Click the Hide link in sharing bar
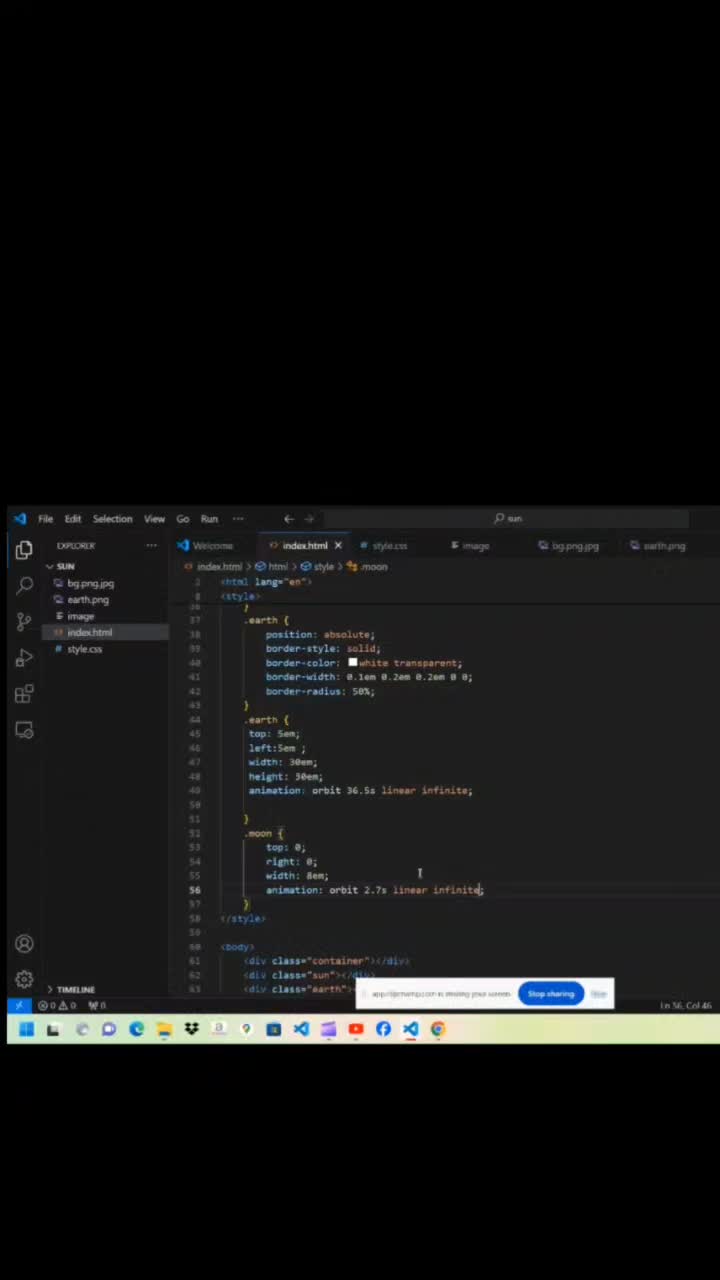Viewport: 720px width, 1280px height. click(598, 994)
